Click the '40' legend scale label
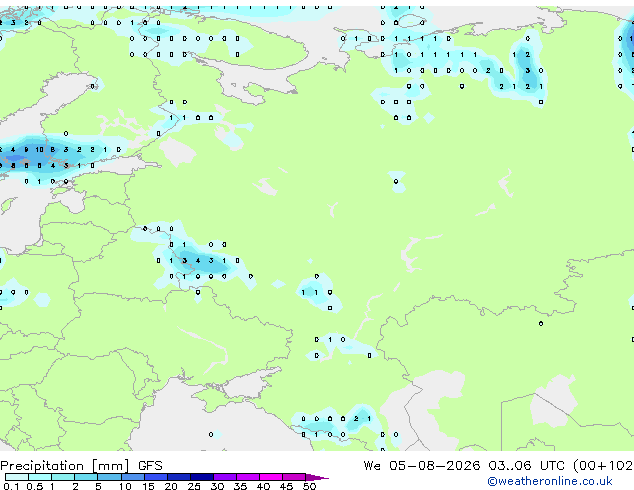Image resolution: width=634 pixels, height=490 pixels. [x=263, y=486]
